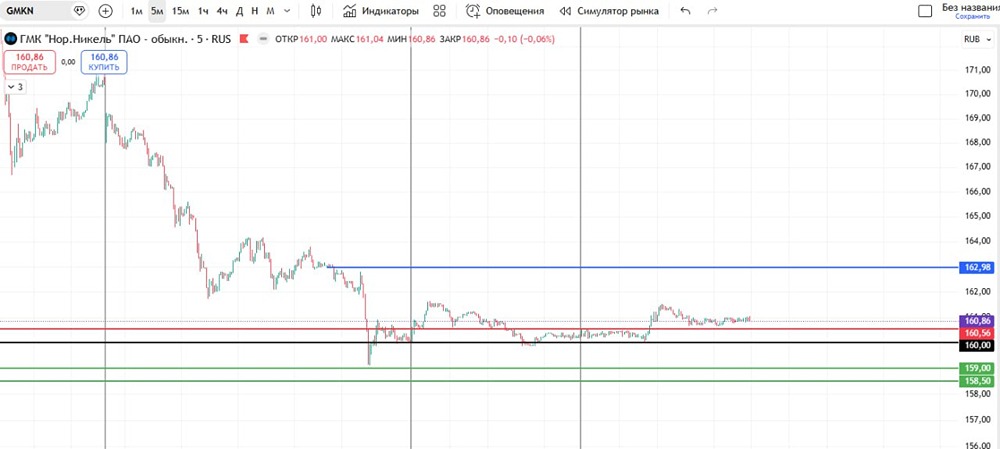Viewport: 1000px width, 449px height.
Task: Open the indicator templates grid icon
Action: coord(439,11)
